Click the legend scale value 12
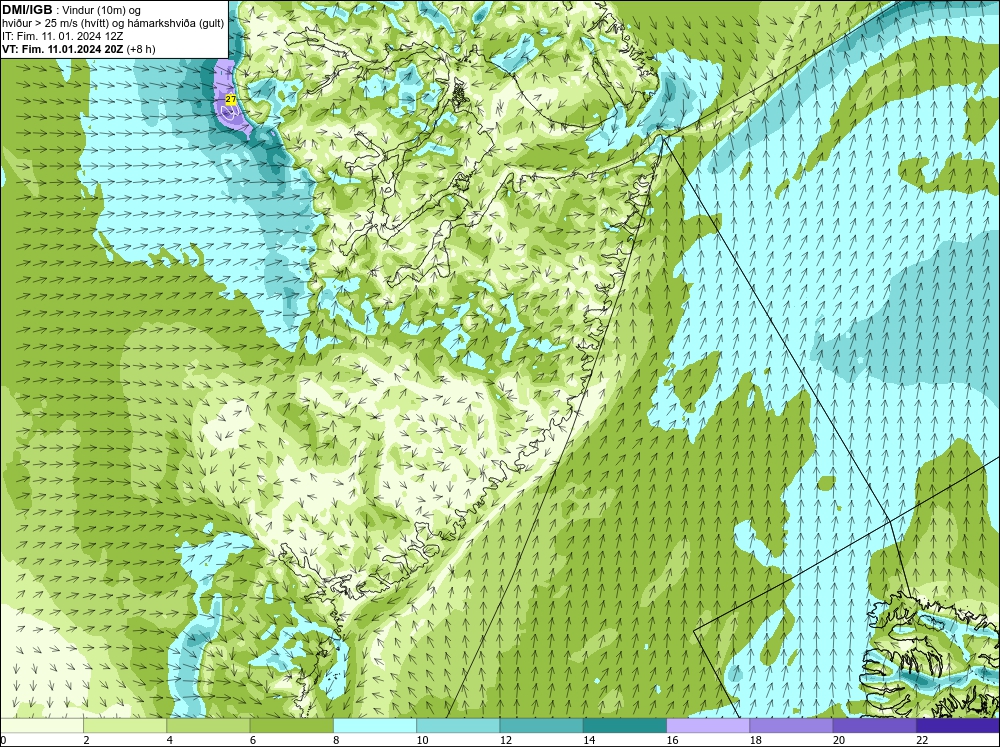Screen dimensions: 1000x747 click(505, 740)
